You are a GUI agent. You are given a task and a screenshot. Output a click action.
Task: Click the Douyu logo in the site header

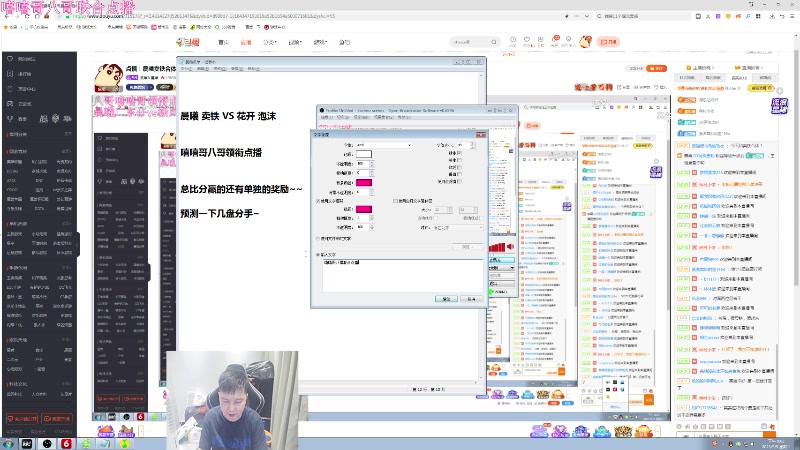click(x=188, y=42)
